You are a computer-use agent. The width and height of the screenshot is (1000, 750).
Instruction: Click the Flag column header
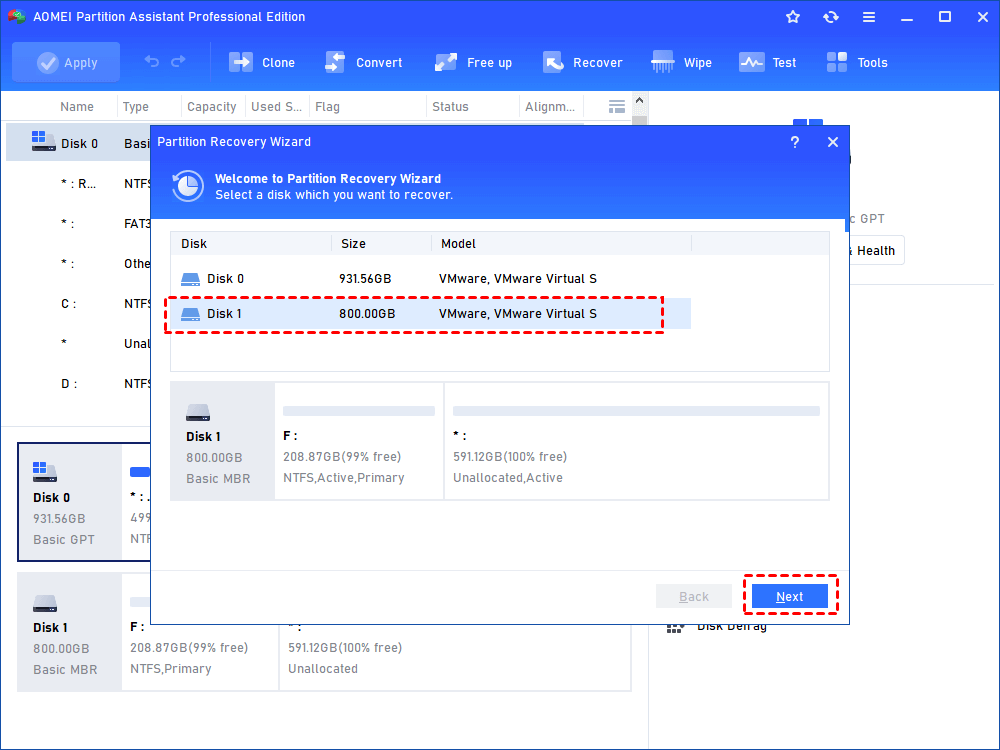[x=327, y=107]
